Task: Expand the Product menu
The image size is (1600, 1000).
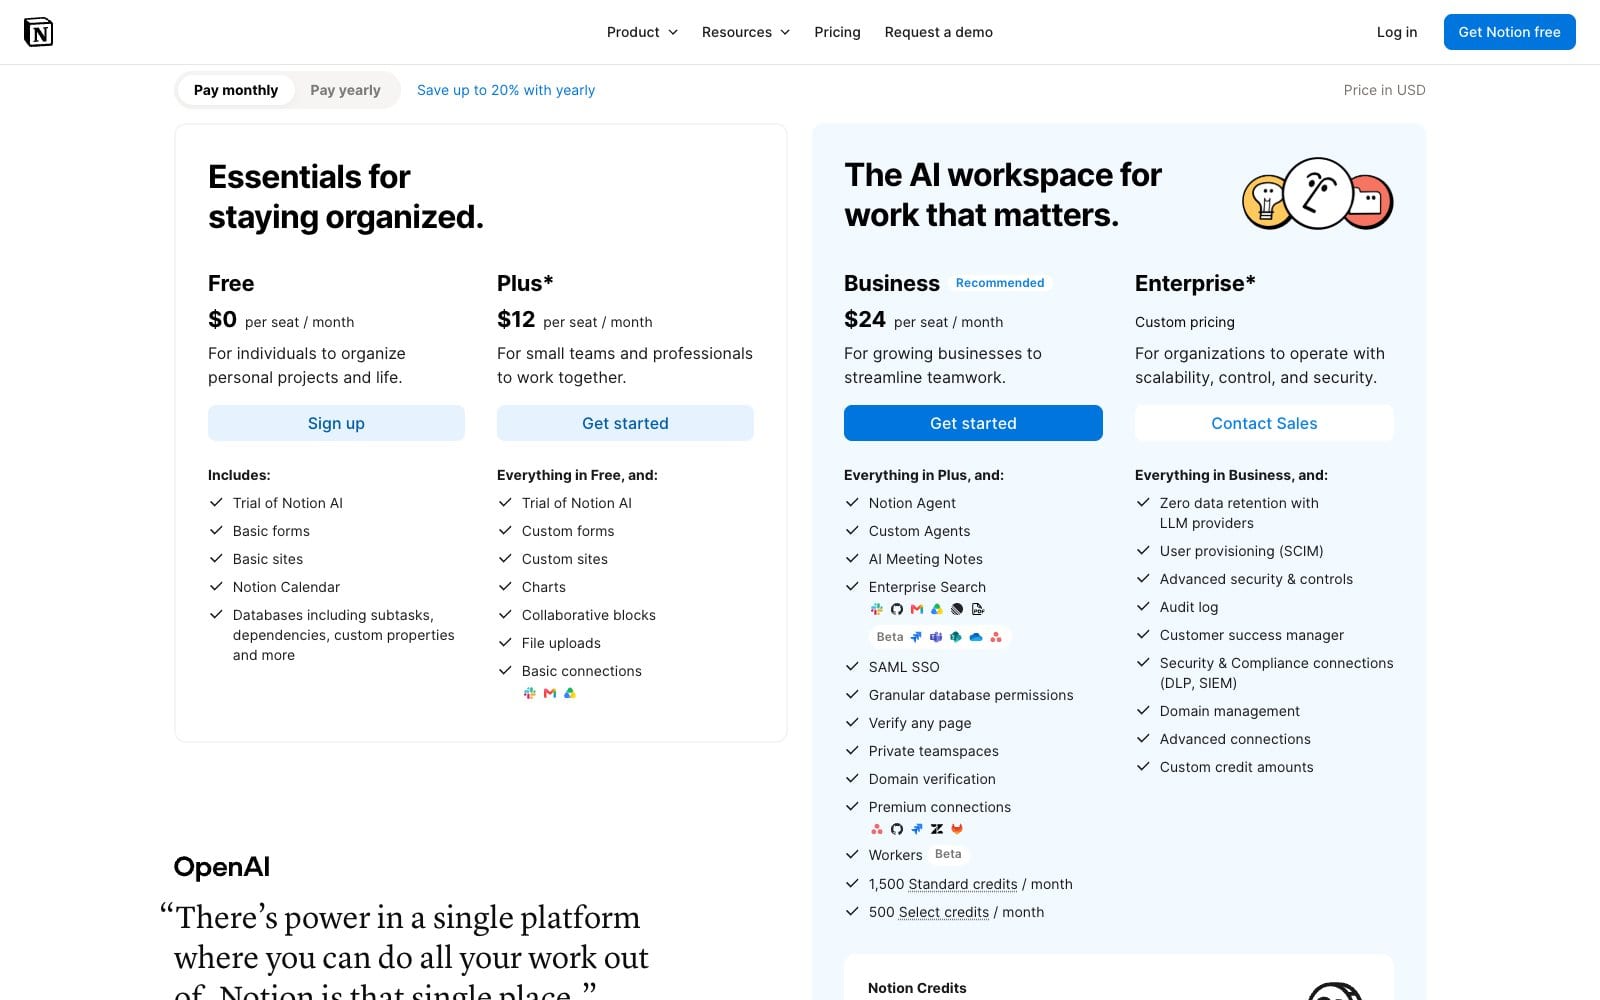Action: click(642, 32)
